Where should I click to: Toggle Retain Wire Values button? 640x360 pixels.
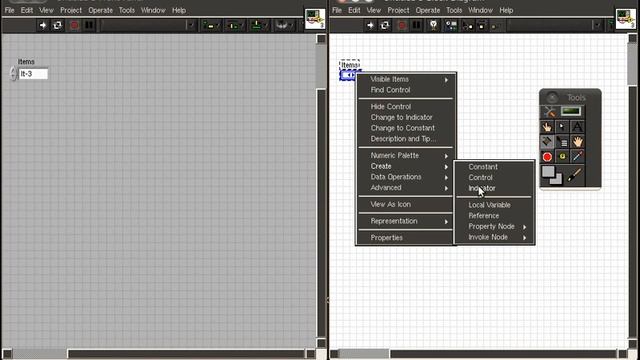pos(451,25)
